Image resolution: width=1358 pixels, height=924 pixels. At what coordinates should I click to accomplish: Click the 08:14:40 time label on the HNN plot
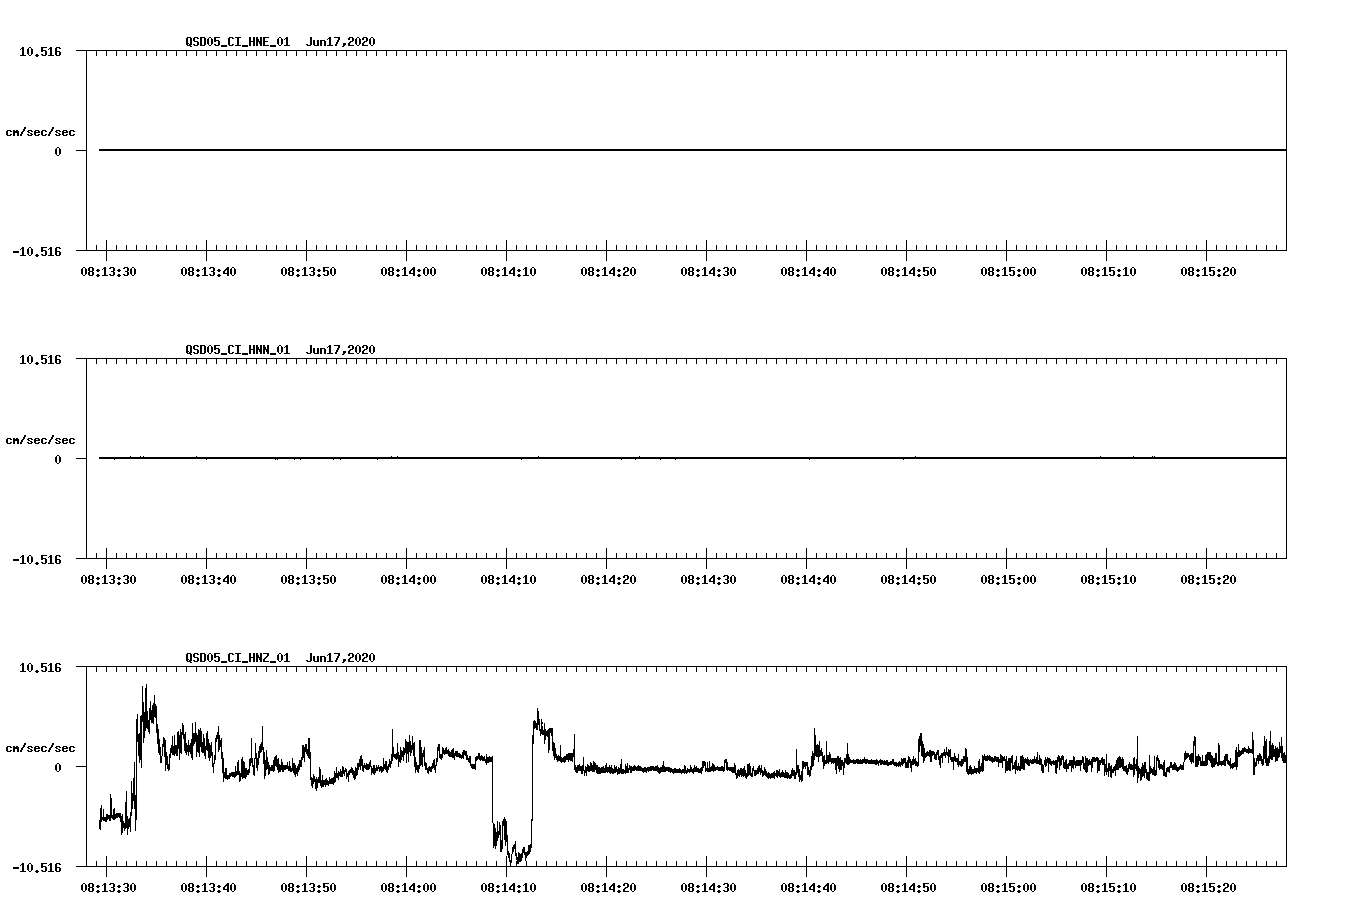pyautogui.click(x=808, y=580)
